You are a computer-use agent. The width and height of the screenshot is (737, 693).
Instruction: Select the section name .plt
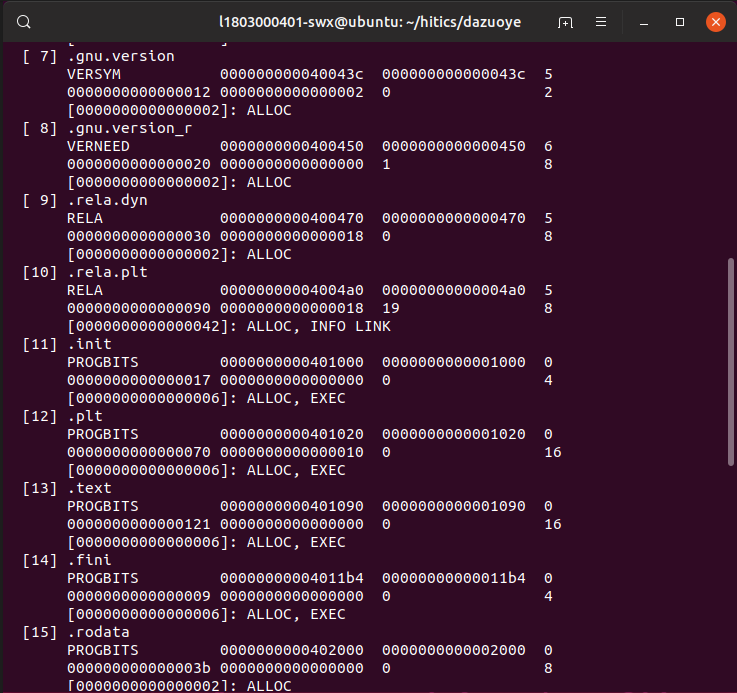tap(85, 416)
